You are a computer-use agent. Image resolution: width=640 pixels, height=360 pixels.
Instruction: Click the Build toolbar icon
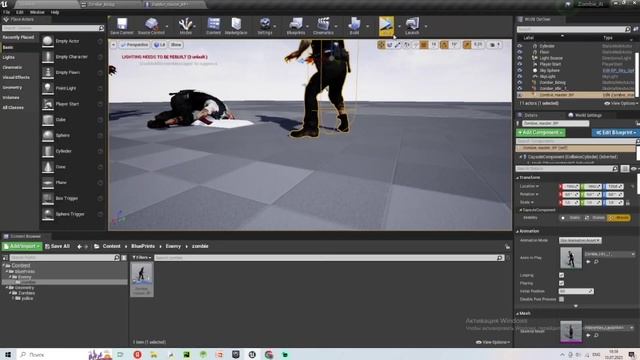pyautogui.click(x=354, y=26)
